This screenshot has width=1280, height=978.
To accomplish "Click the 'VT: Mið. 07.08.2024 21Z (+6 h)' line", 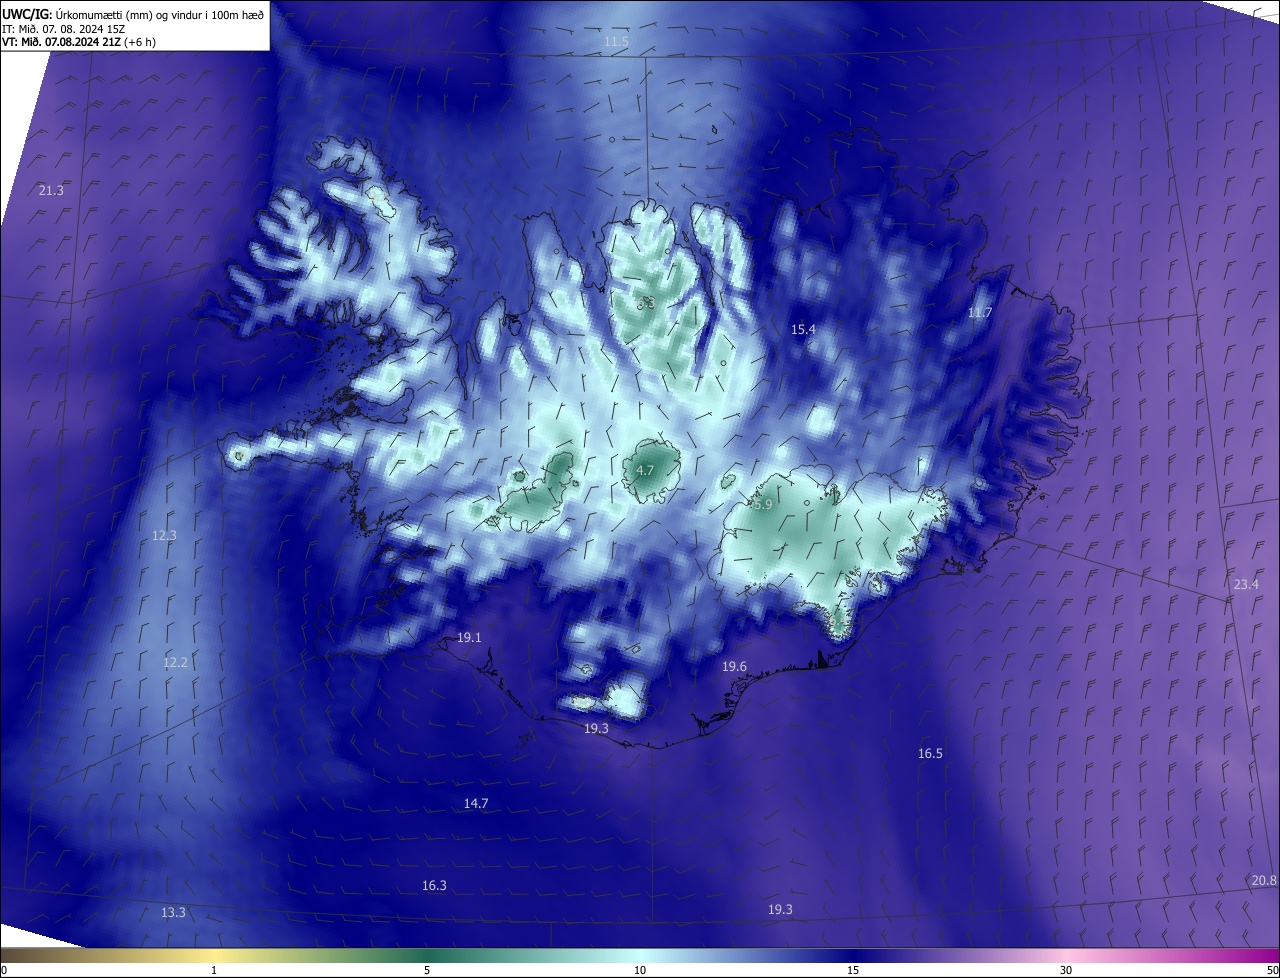I will click(78, 42).
